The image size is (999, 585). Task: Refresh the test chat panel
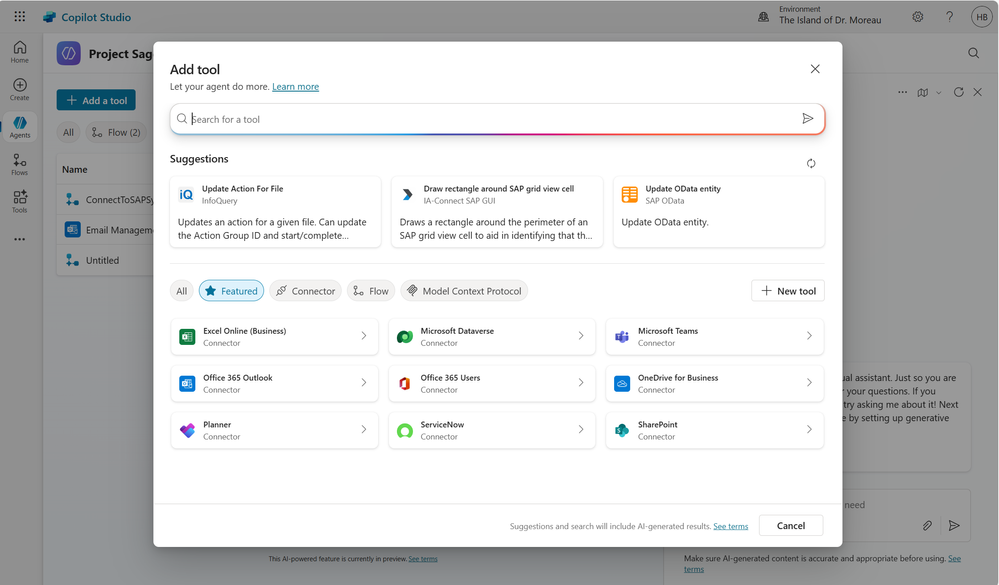point(958,92)
